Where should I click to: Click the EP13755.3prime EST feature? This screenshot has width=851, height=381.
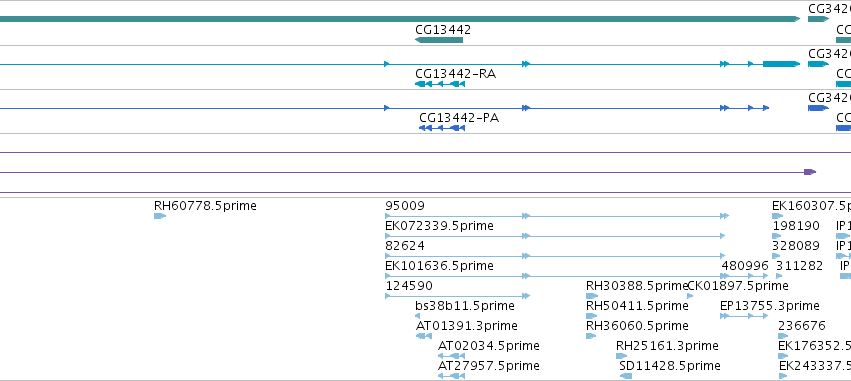[x=744, y=316]
